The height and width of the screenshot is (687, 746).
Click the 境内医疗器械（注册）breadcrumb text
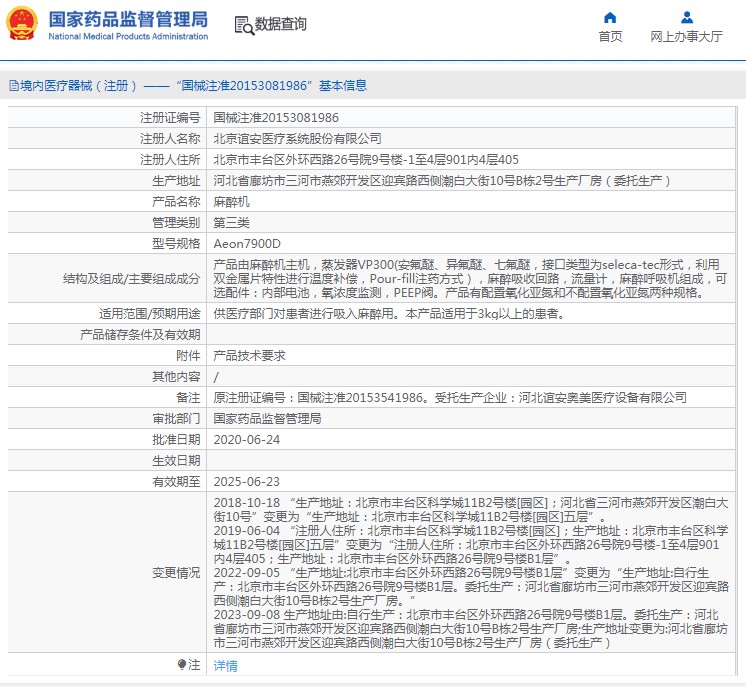tap(75, 86)
